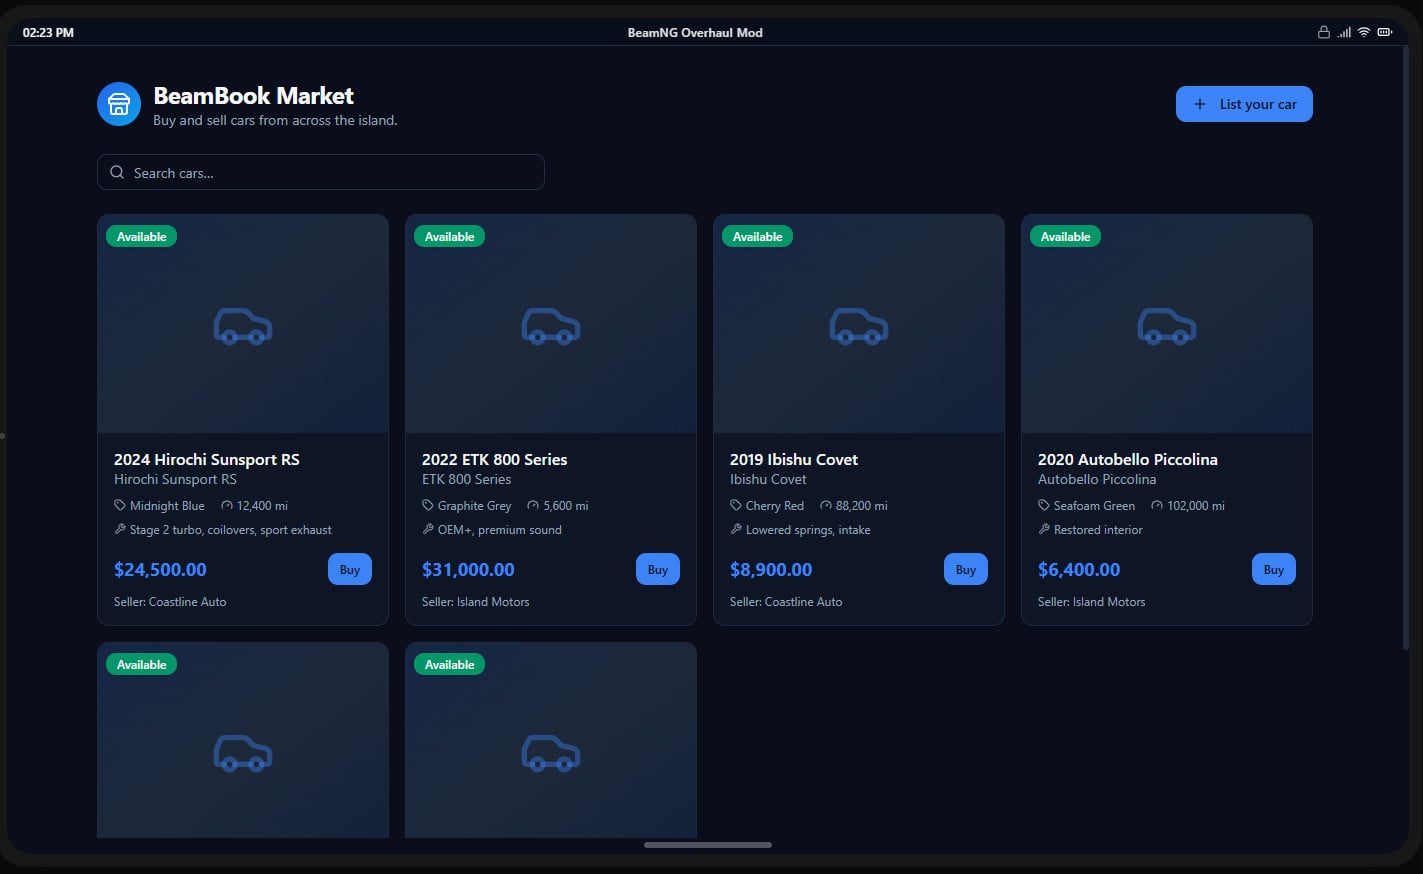Click the tag icon beside Seafoam Green

tap(1044, 505)
